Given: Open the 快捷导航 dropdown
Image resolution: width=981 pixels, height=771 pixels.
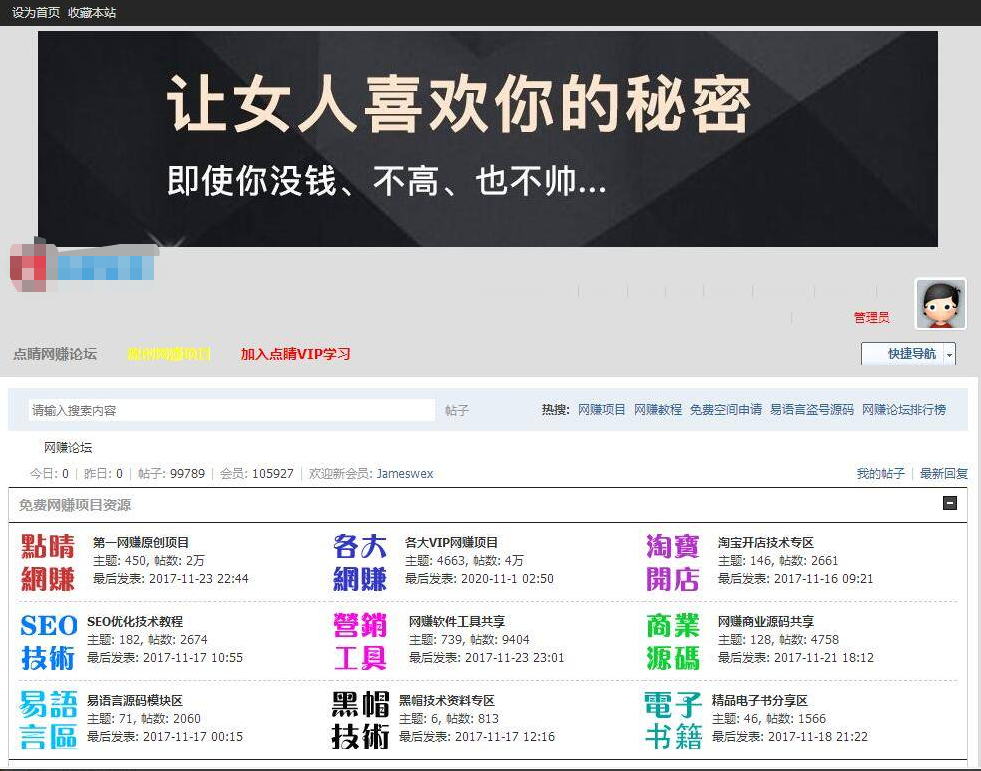Looking at the screenshot, I should point(908,354).
